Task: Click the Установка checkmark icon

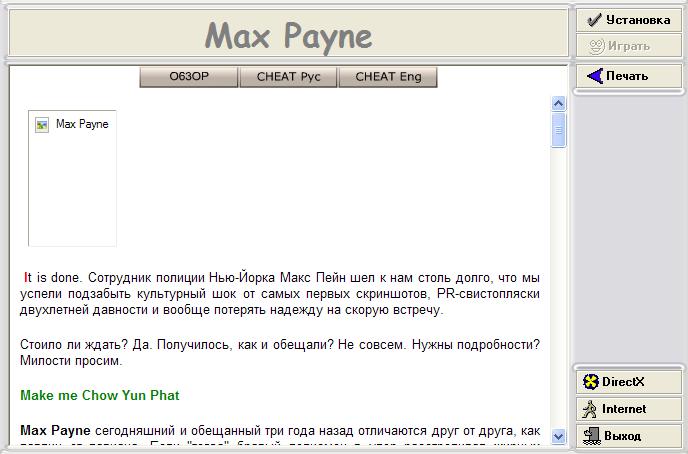Action: (x=594, y=20)
